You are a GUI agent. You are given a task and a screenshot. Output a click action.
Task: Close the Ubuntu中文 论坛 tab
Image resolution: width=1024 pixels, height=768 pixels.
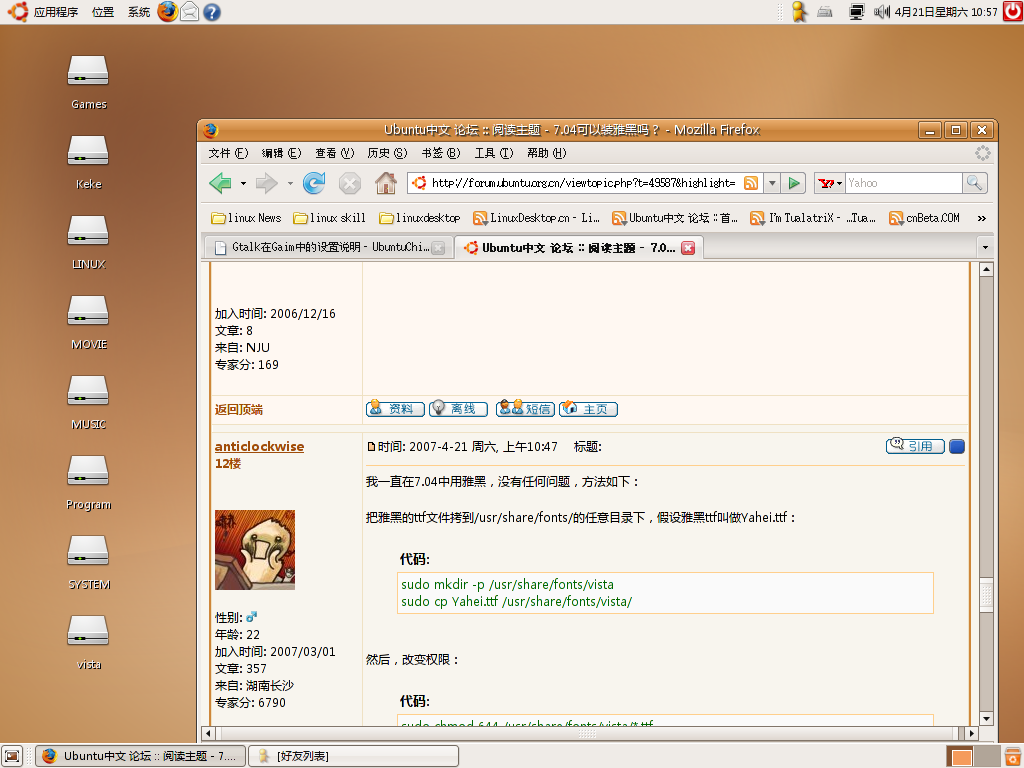pos(688,248)
